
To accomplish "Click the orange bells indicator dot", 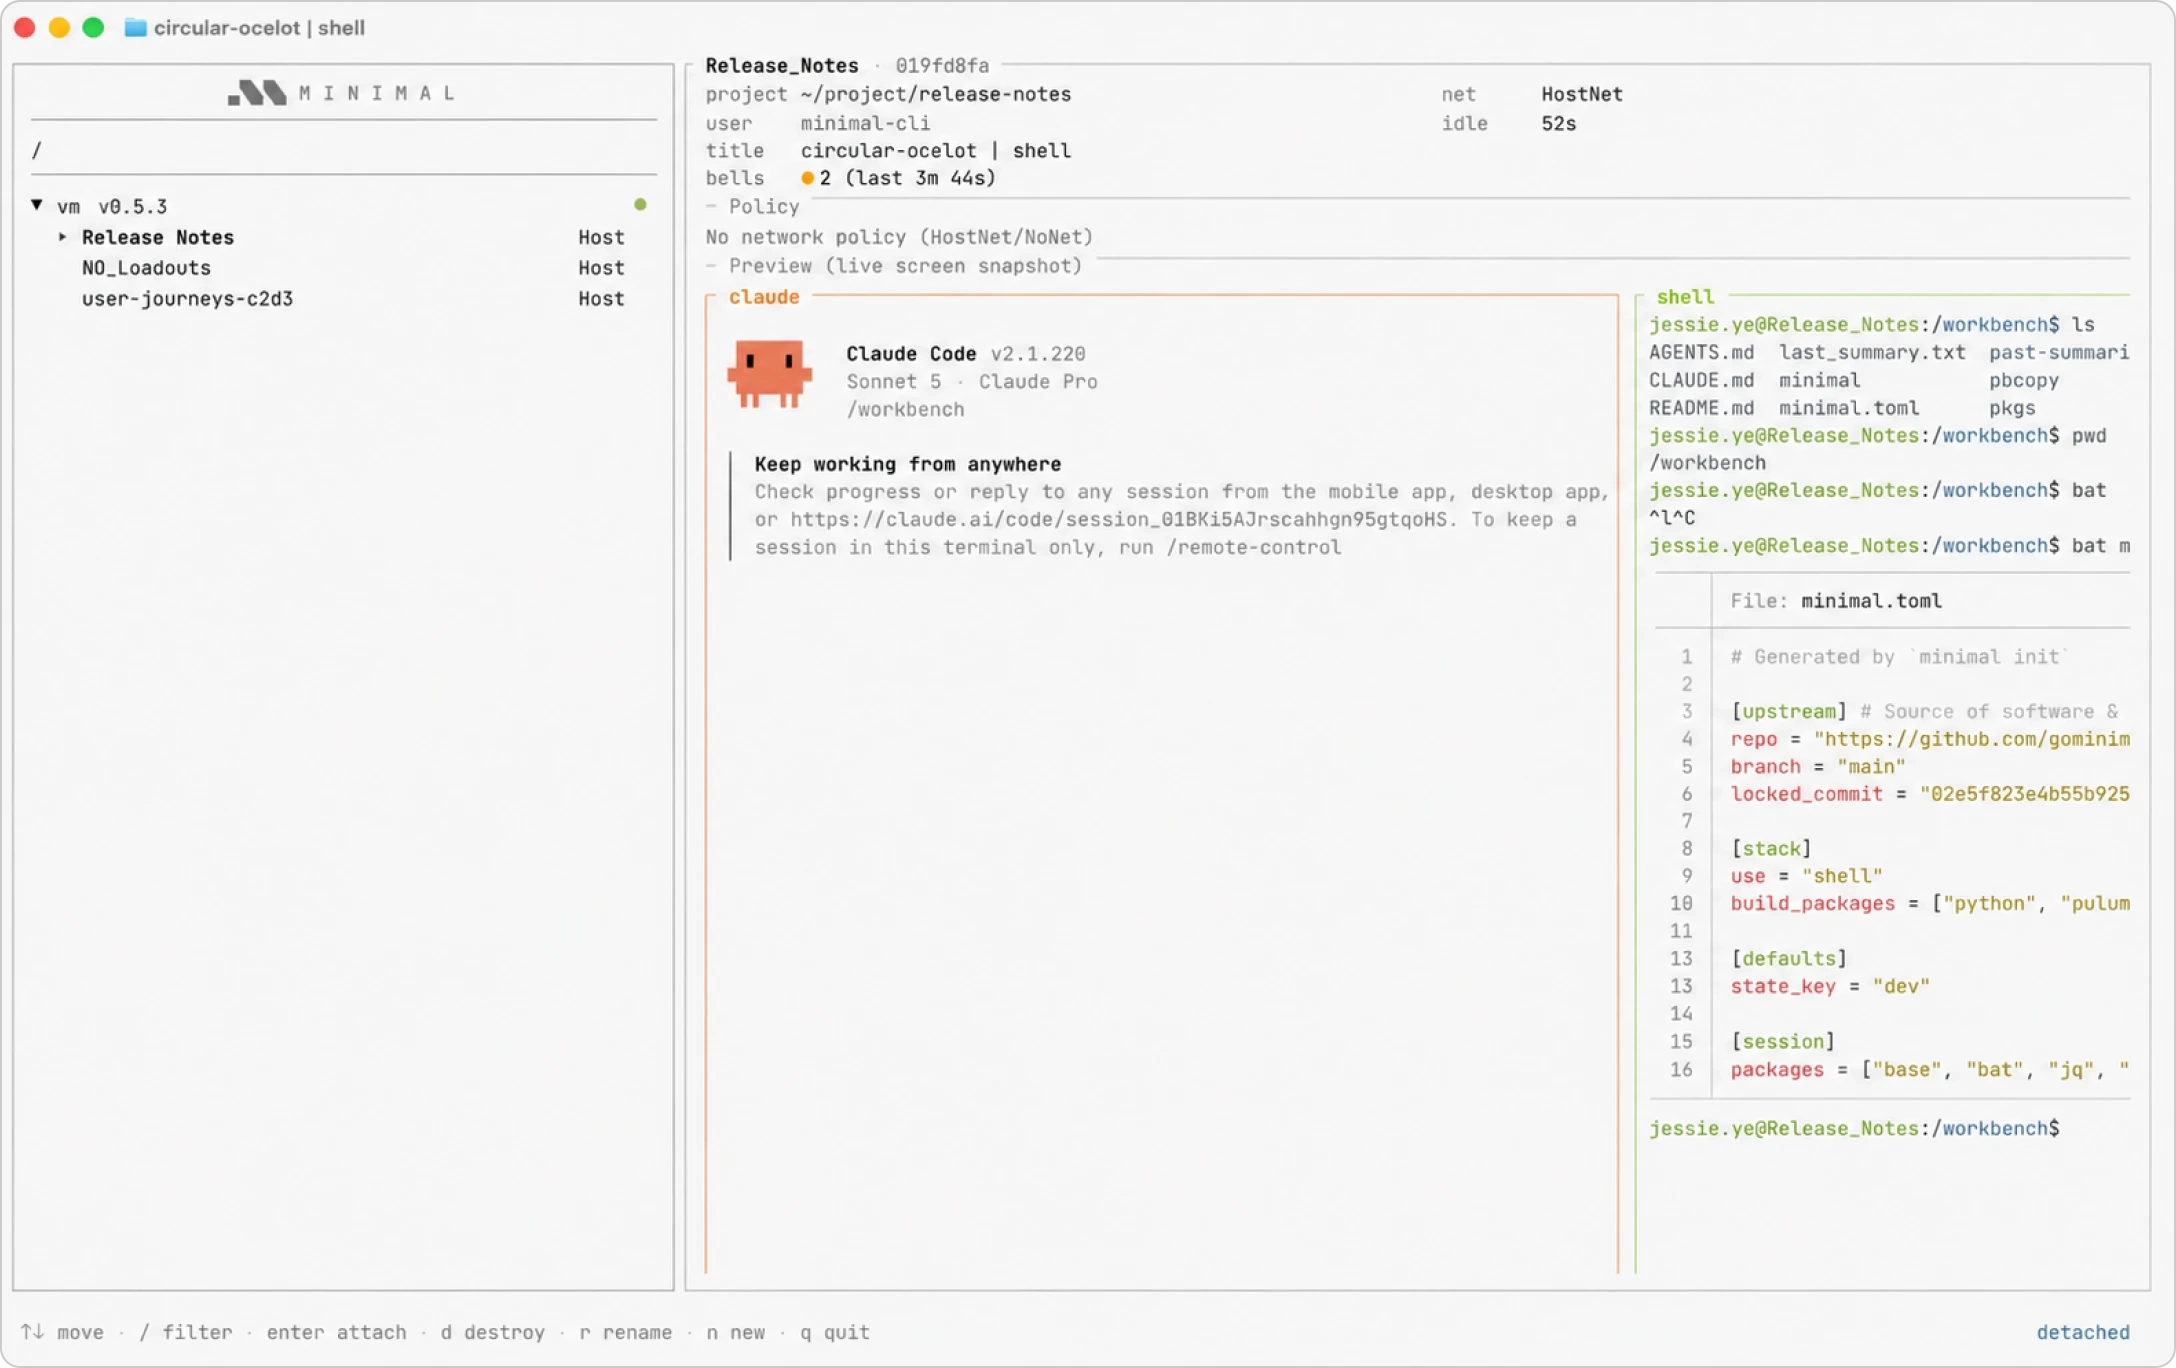I will coord(807,178).
